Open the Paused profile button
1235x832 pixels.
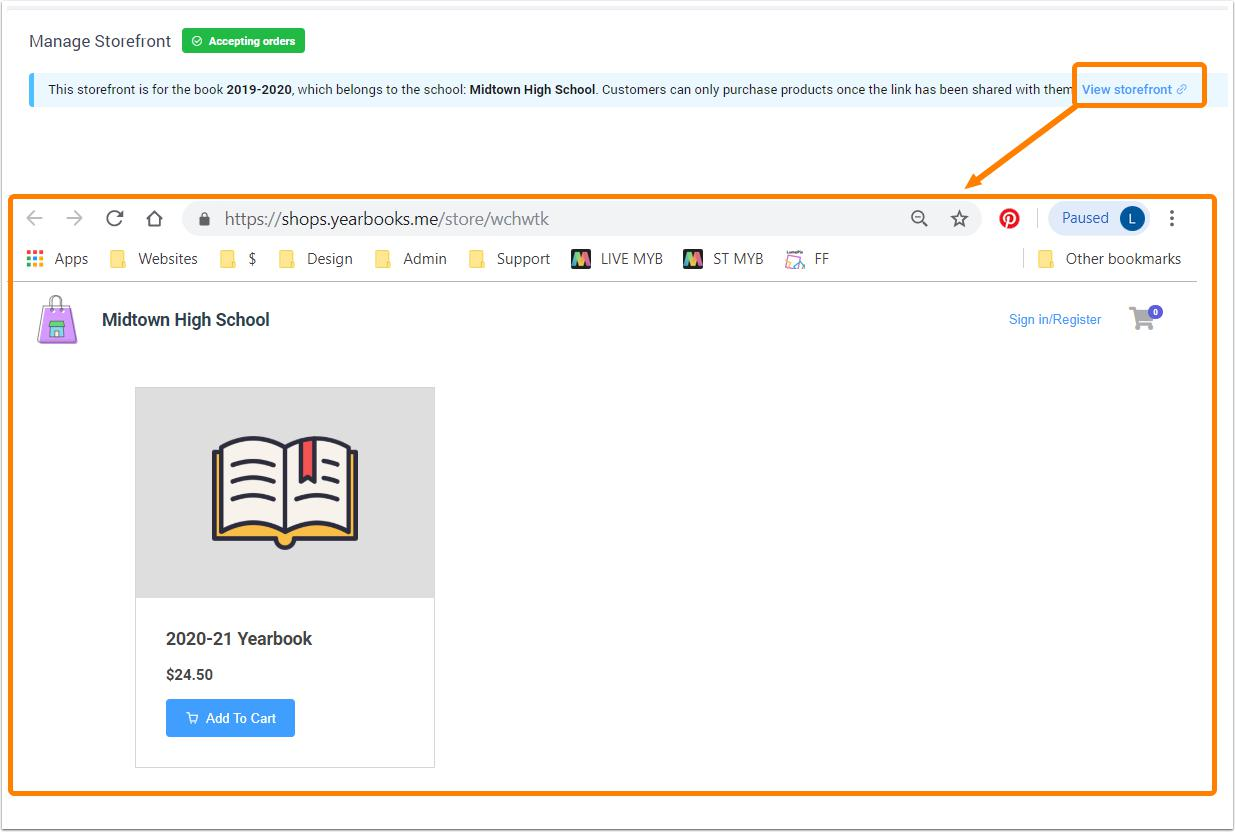pyautogui.click(x=1098, y=218)
